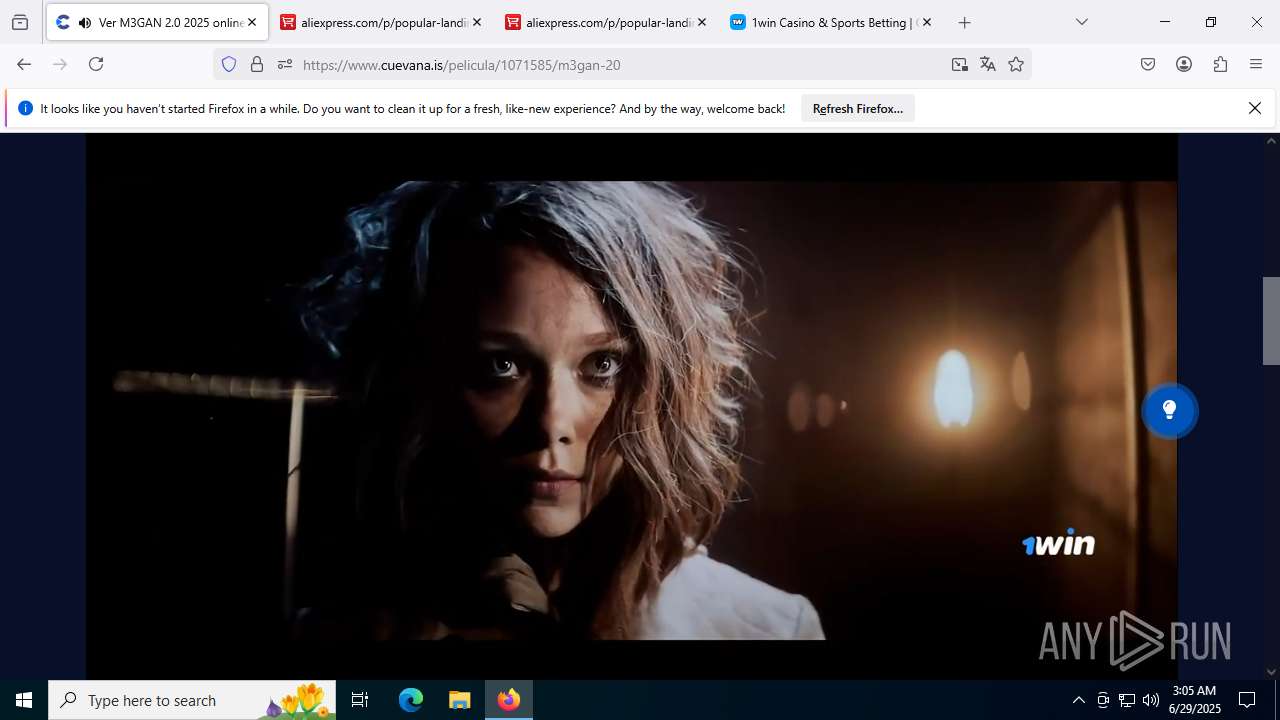Screen dimensions: 1280x720
Task: View site security lock information
Action: 257,64
